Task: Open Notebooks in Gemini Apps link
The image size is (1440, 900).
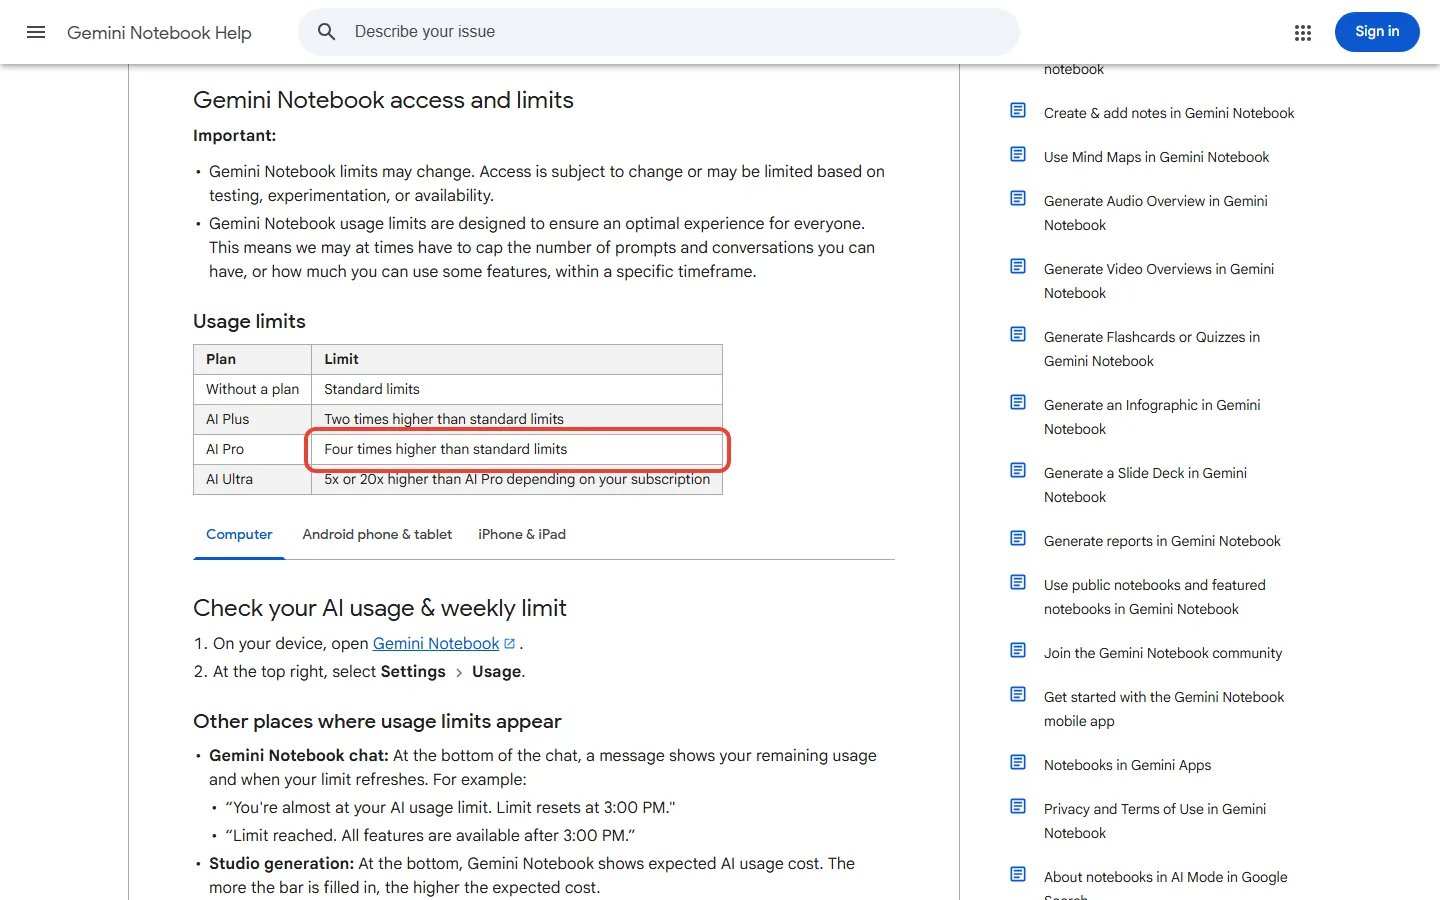Action: pos(1127,765)
